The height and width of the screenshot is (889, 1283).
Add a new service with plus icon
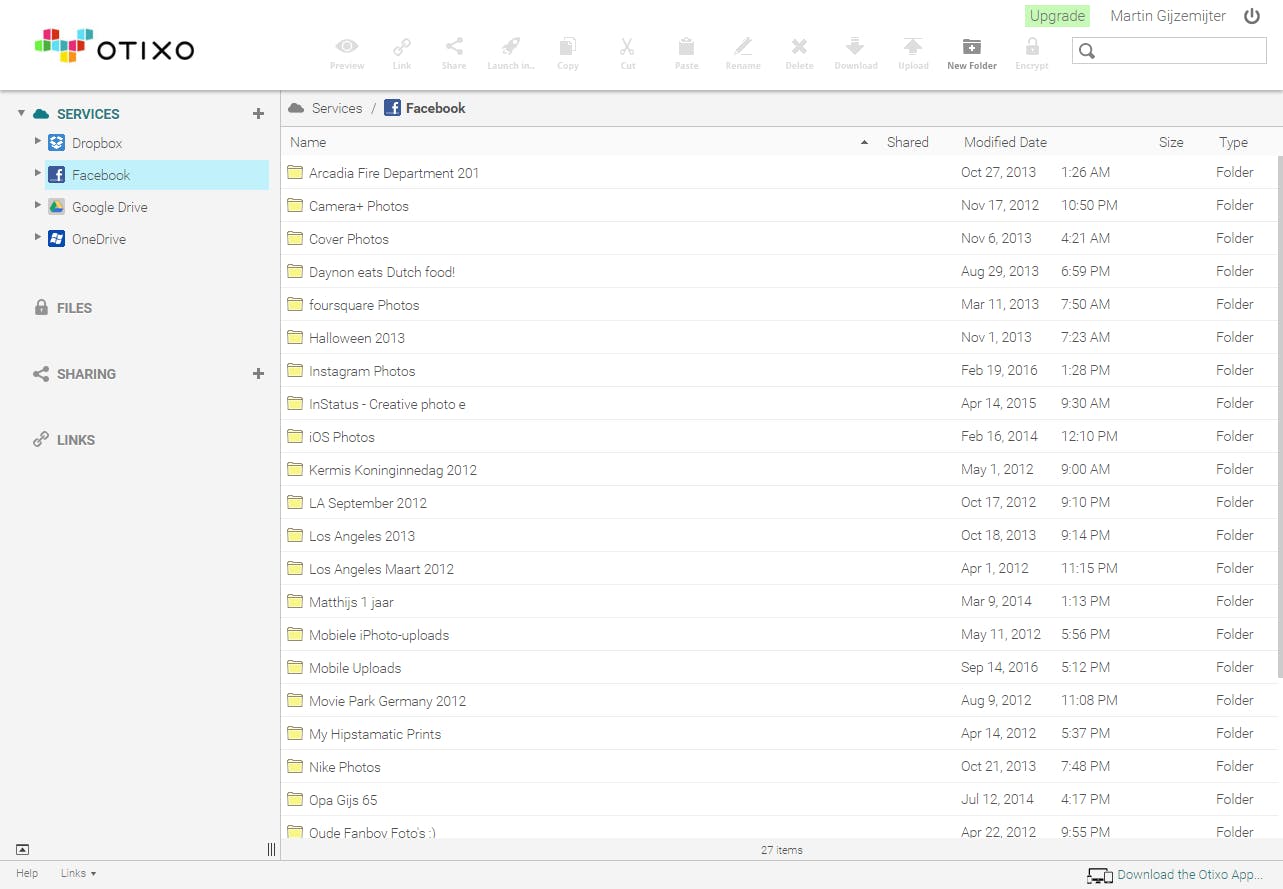[x=258, y=114]
